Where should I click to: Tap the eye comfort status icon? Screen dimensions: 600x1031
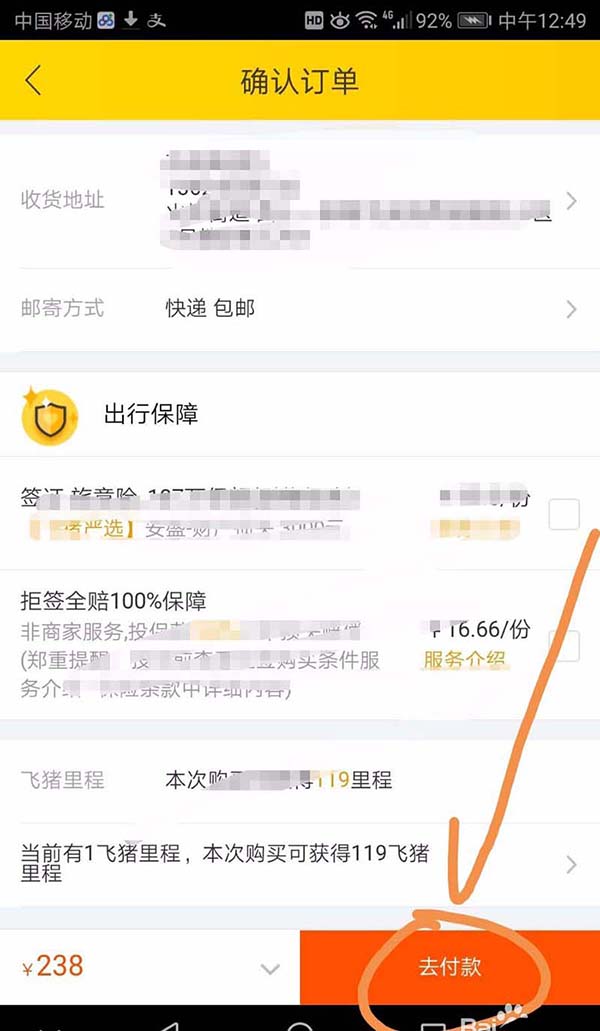click(340, 21)
